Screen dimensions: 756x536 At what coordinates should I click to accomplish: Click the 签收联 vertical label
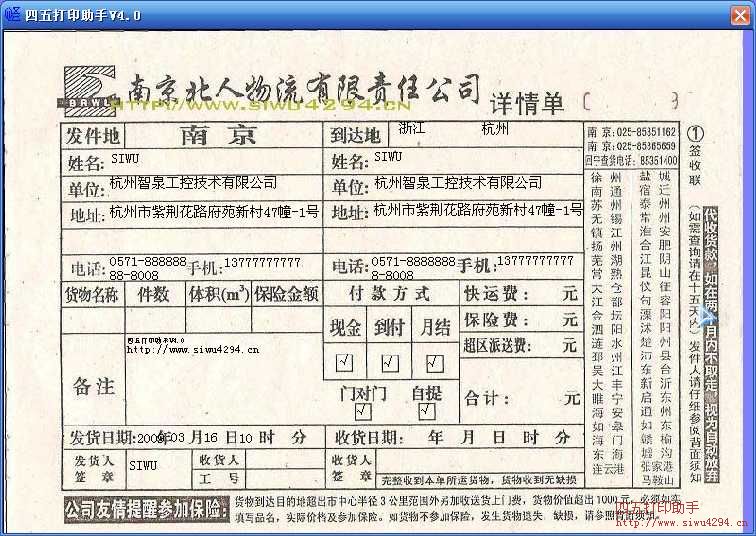(x=694, y=165)
